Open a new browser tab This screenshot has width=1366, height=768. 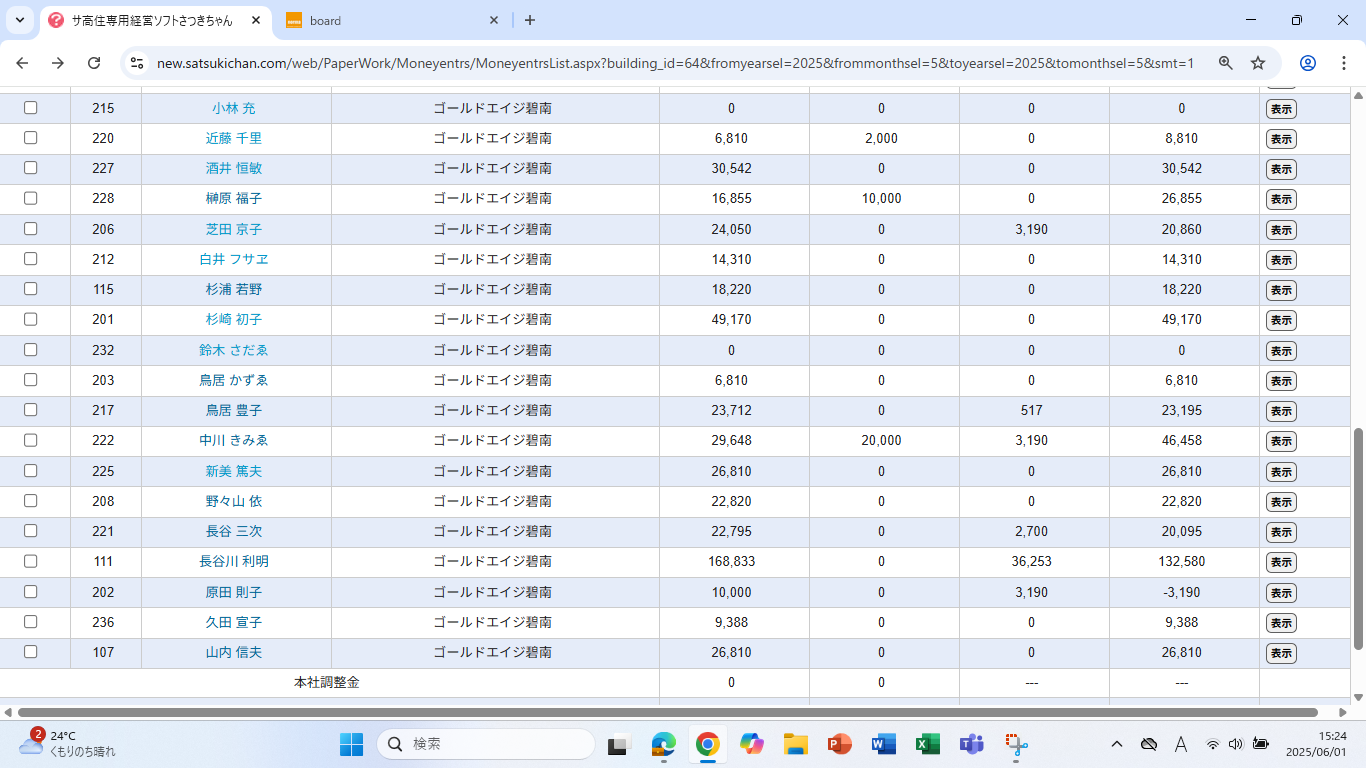click(530, 20)
